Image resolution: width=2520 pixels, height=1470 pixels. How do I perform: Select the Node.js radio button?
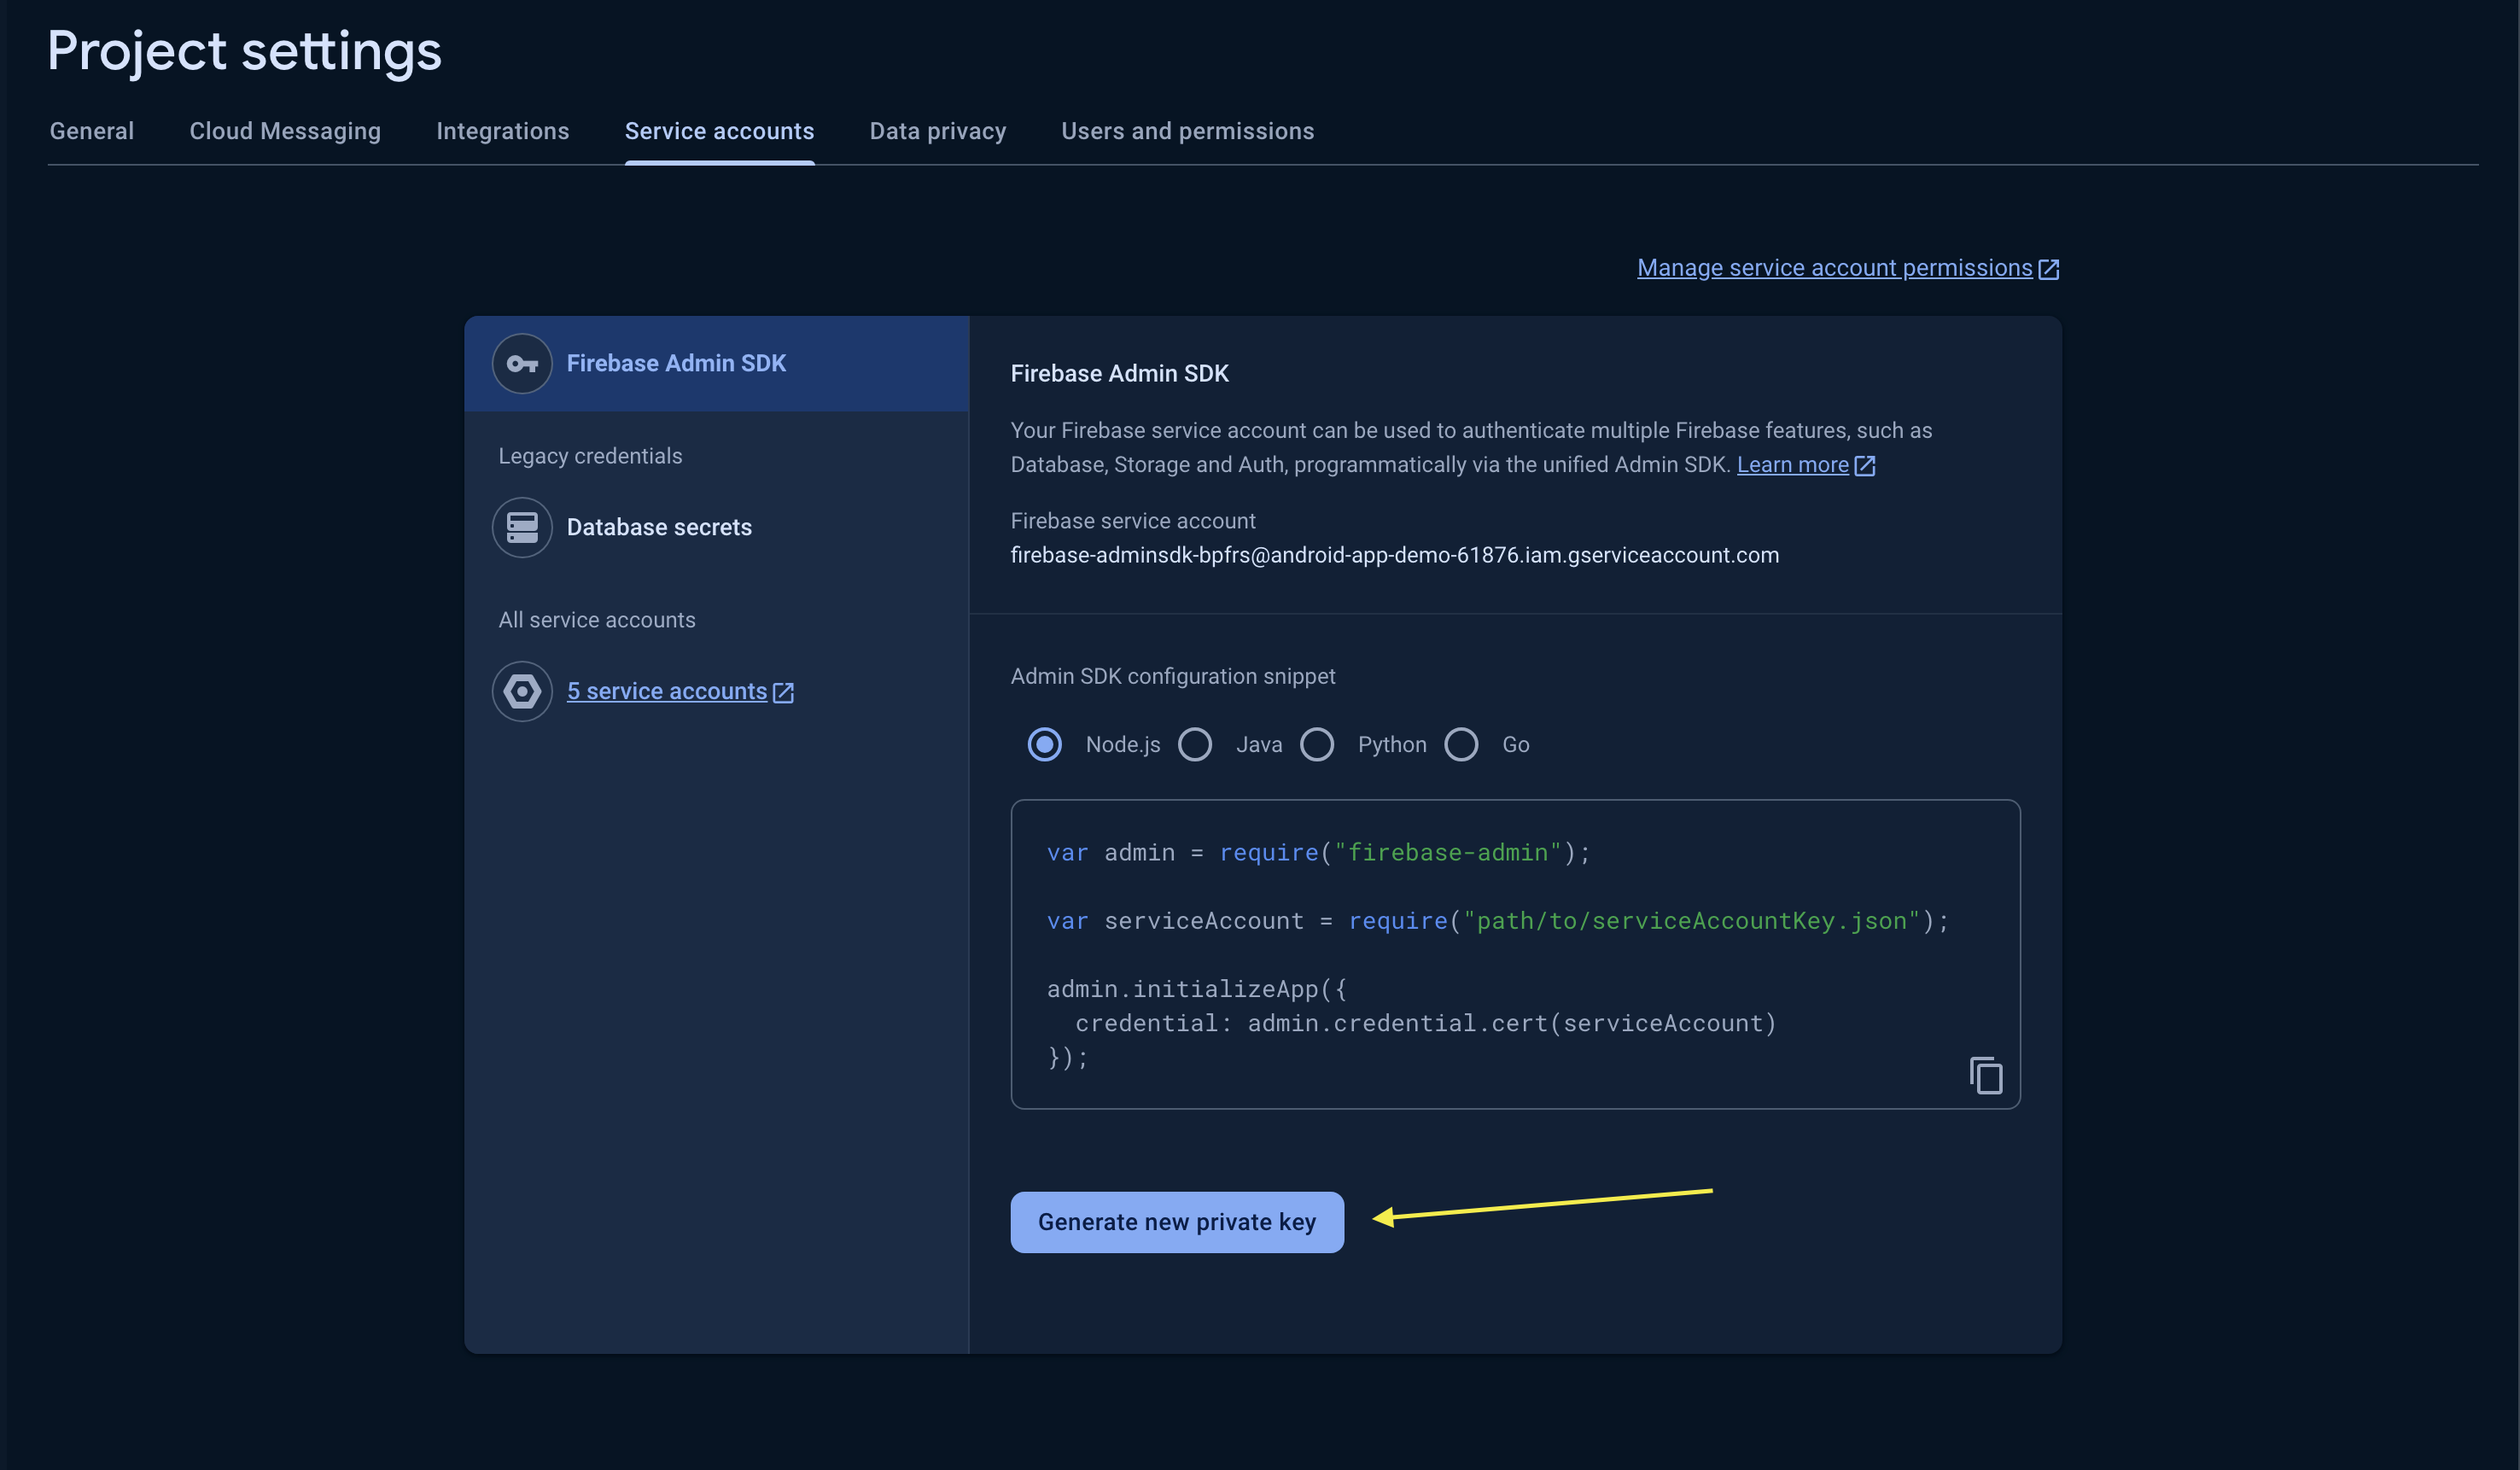tap(1045, 745)
